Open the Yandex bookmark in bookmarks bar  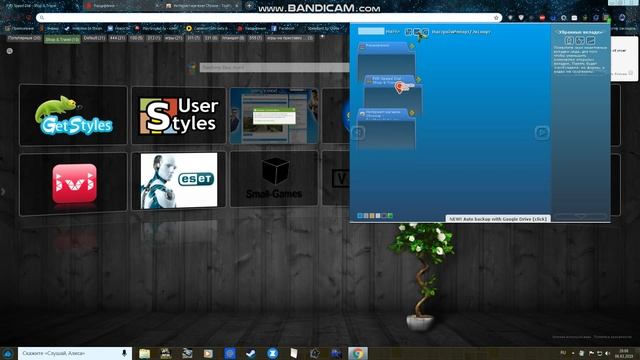point(49,28)
